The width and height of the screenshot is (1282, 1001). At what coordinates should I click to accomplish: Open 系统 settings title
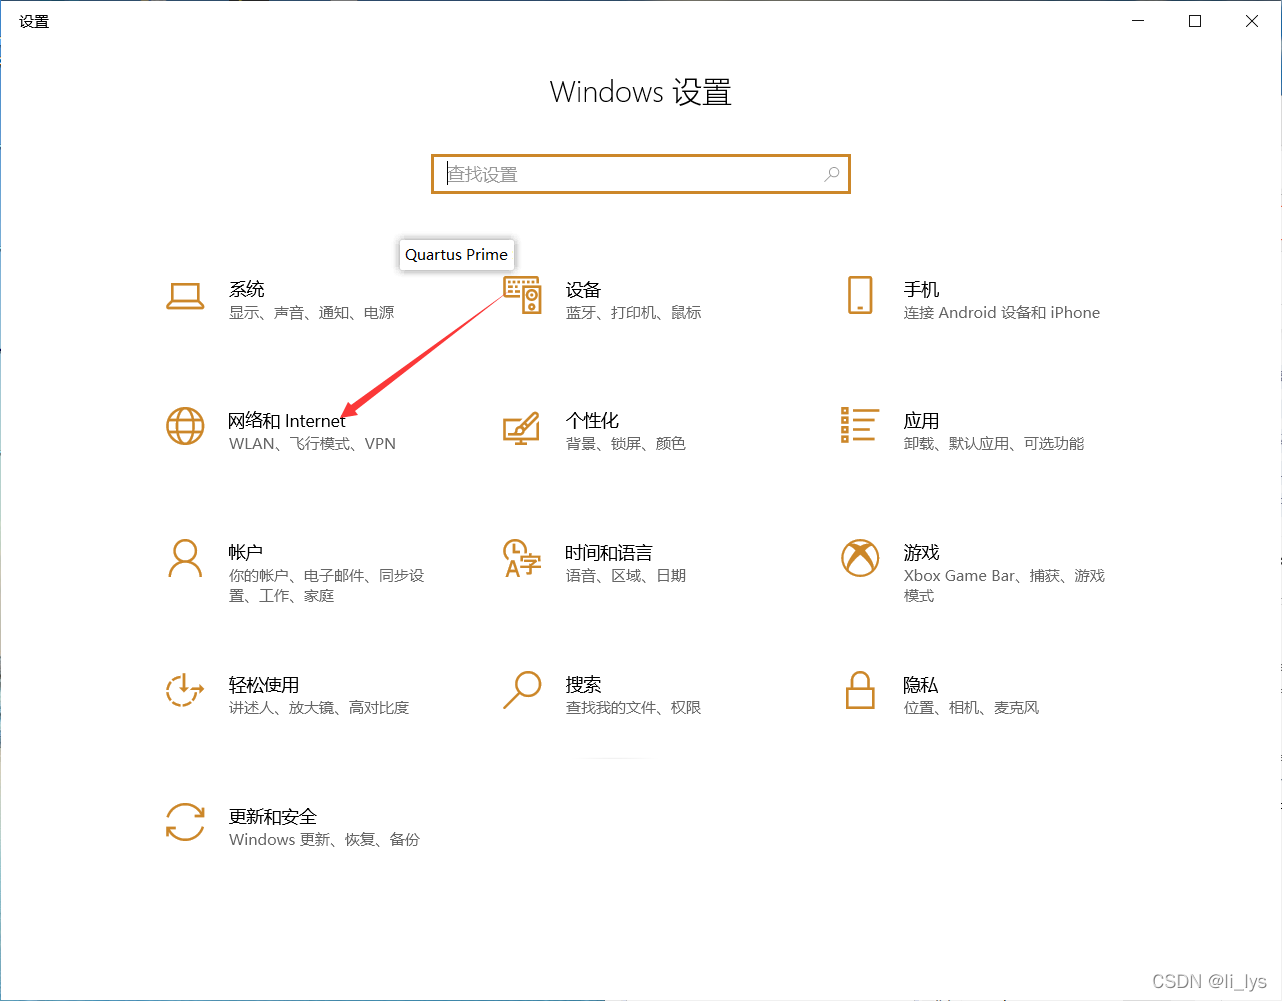[x=247, y=289]
